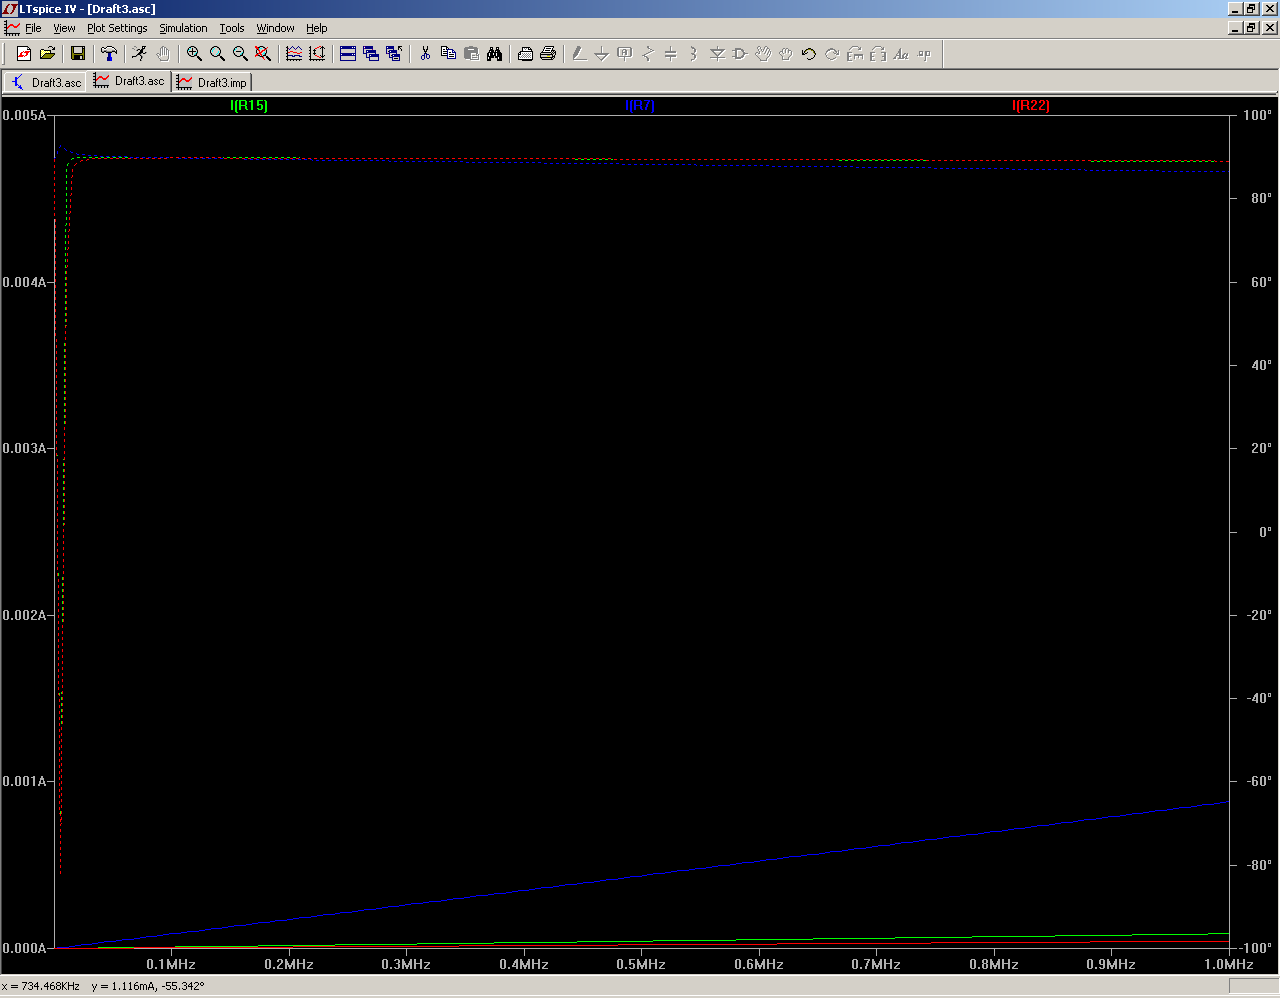This screenshot has height=998, width=1280.
Task: Click the Move open hand icon
Action: pyautogui.click(x=763, y=54)
